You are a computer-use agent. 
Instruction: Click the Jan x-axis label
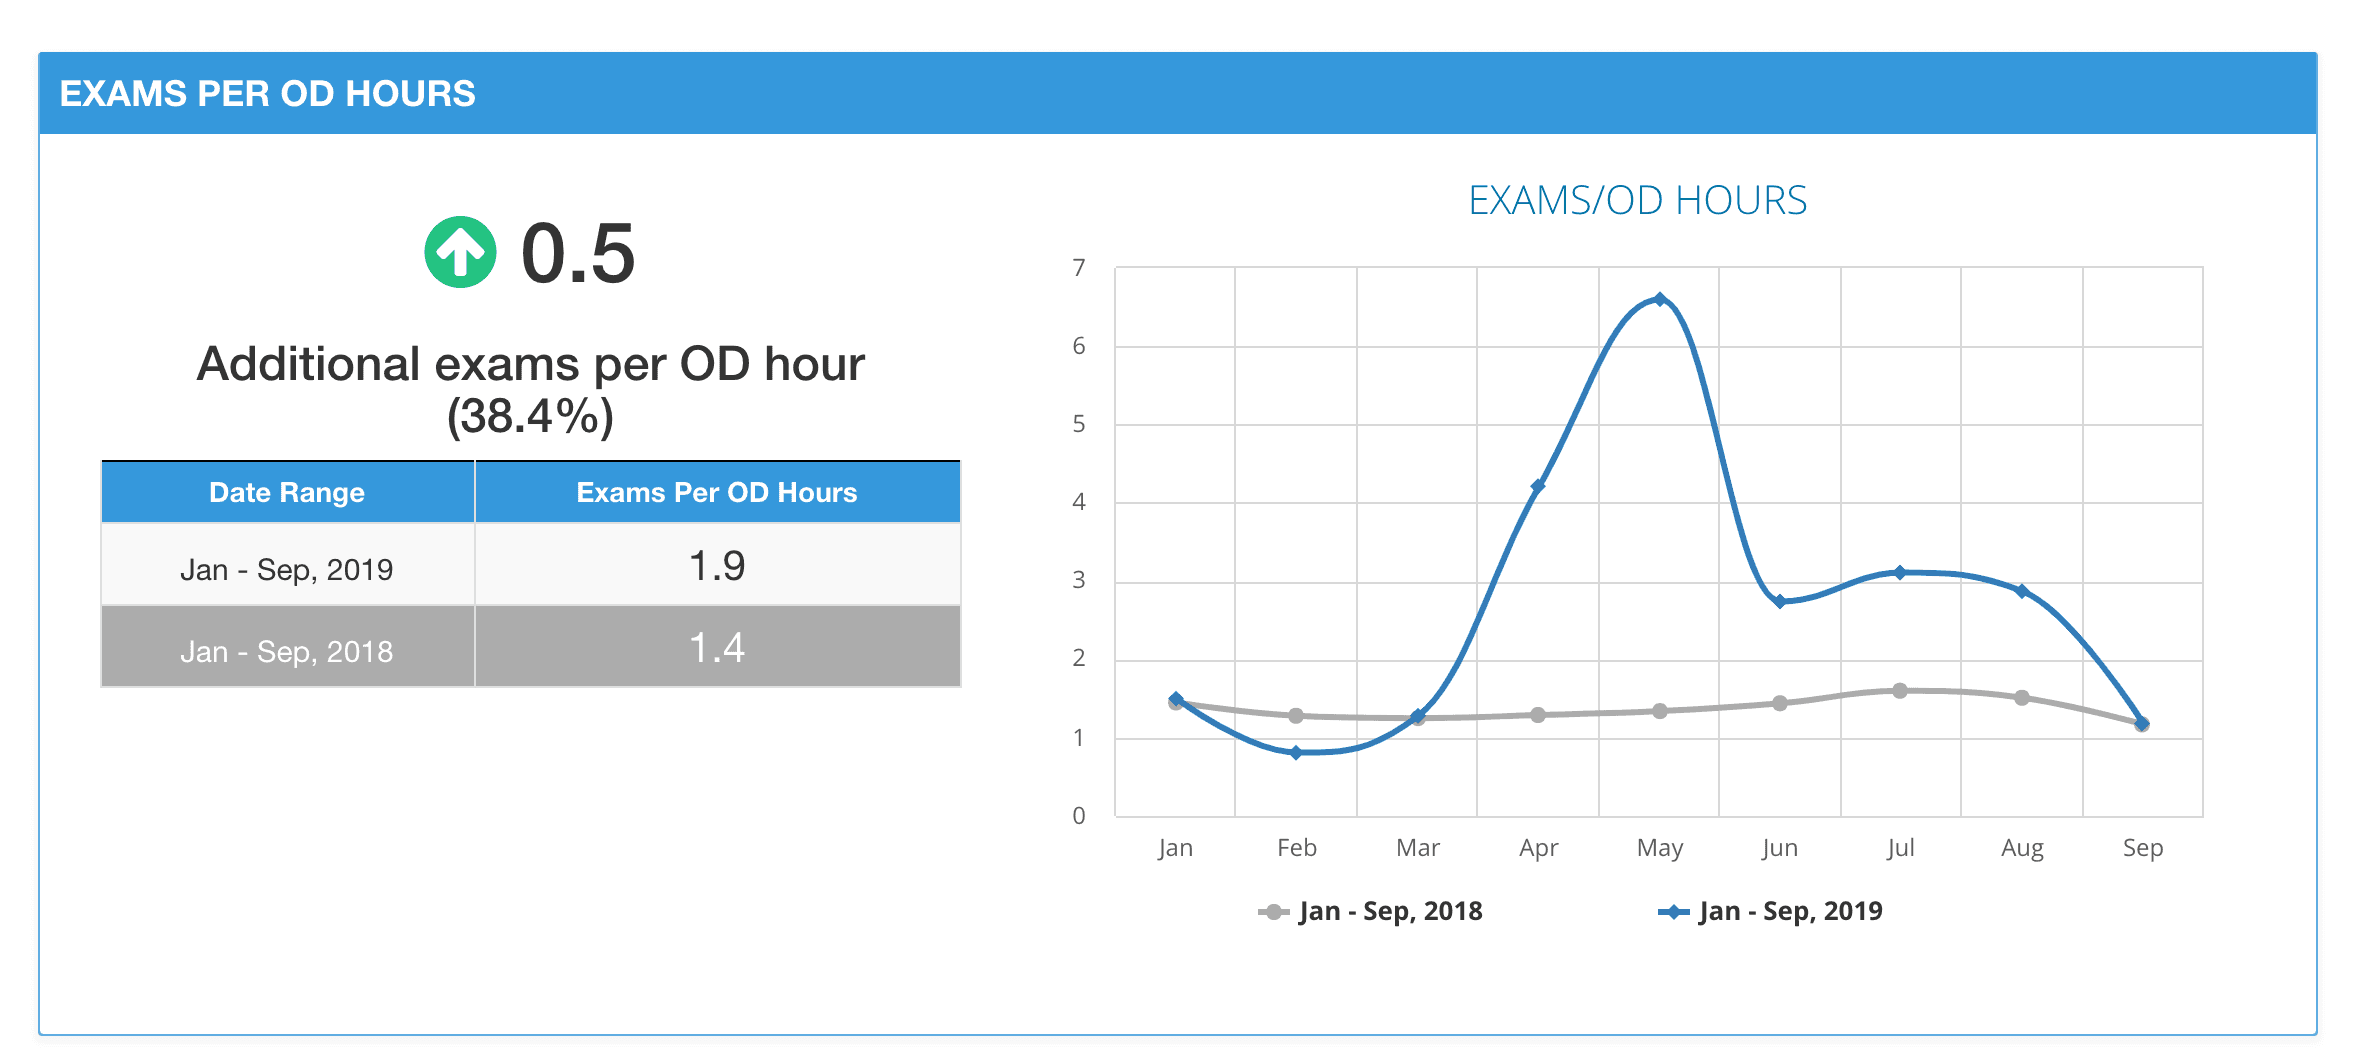[x=1175, y=848]
